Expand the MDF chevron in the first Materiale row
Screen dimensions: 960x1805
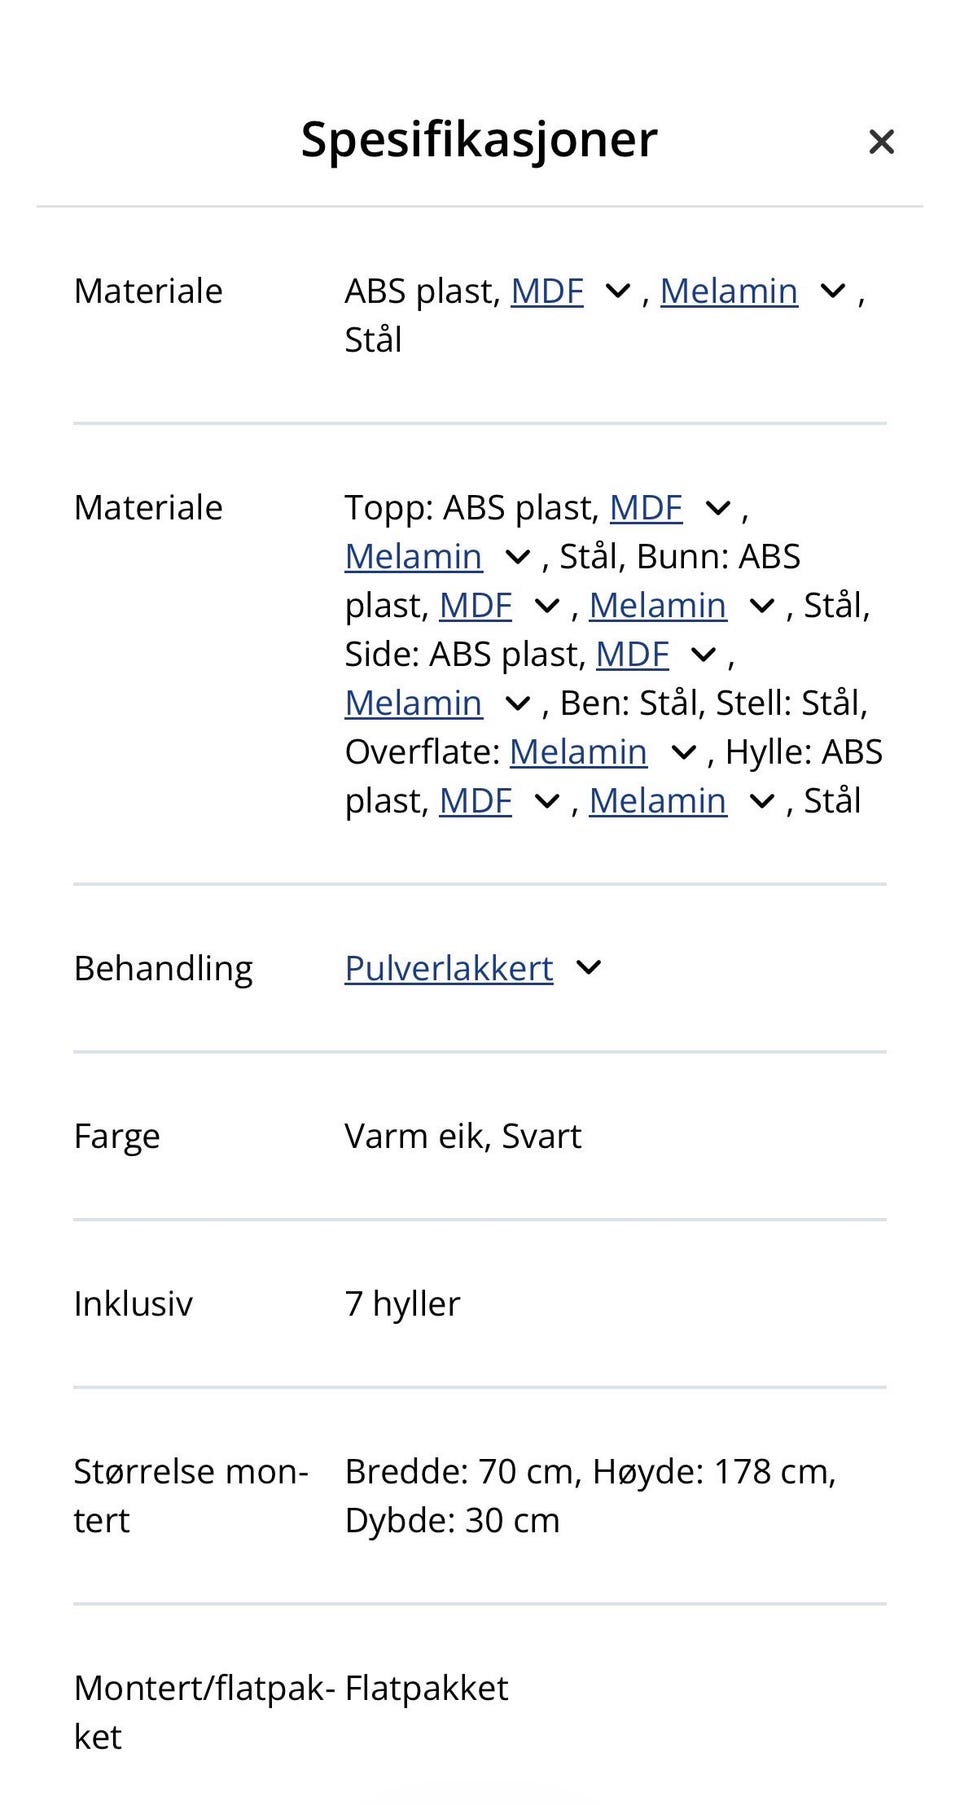(x=619, y=291)
